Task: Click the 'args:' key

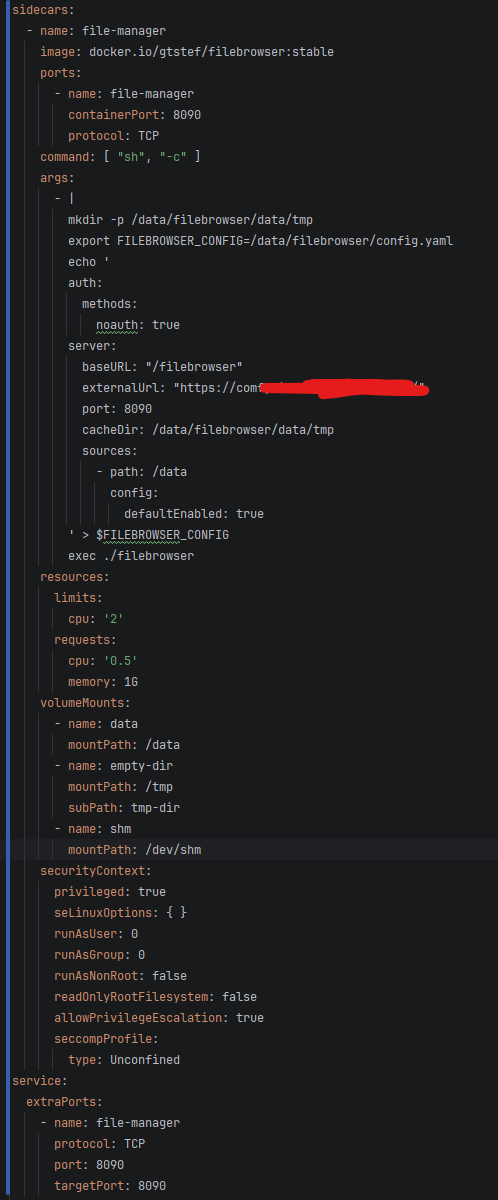Action: [57, 178]
